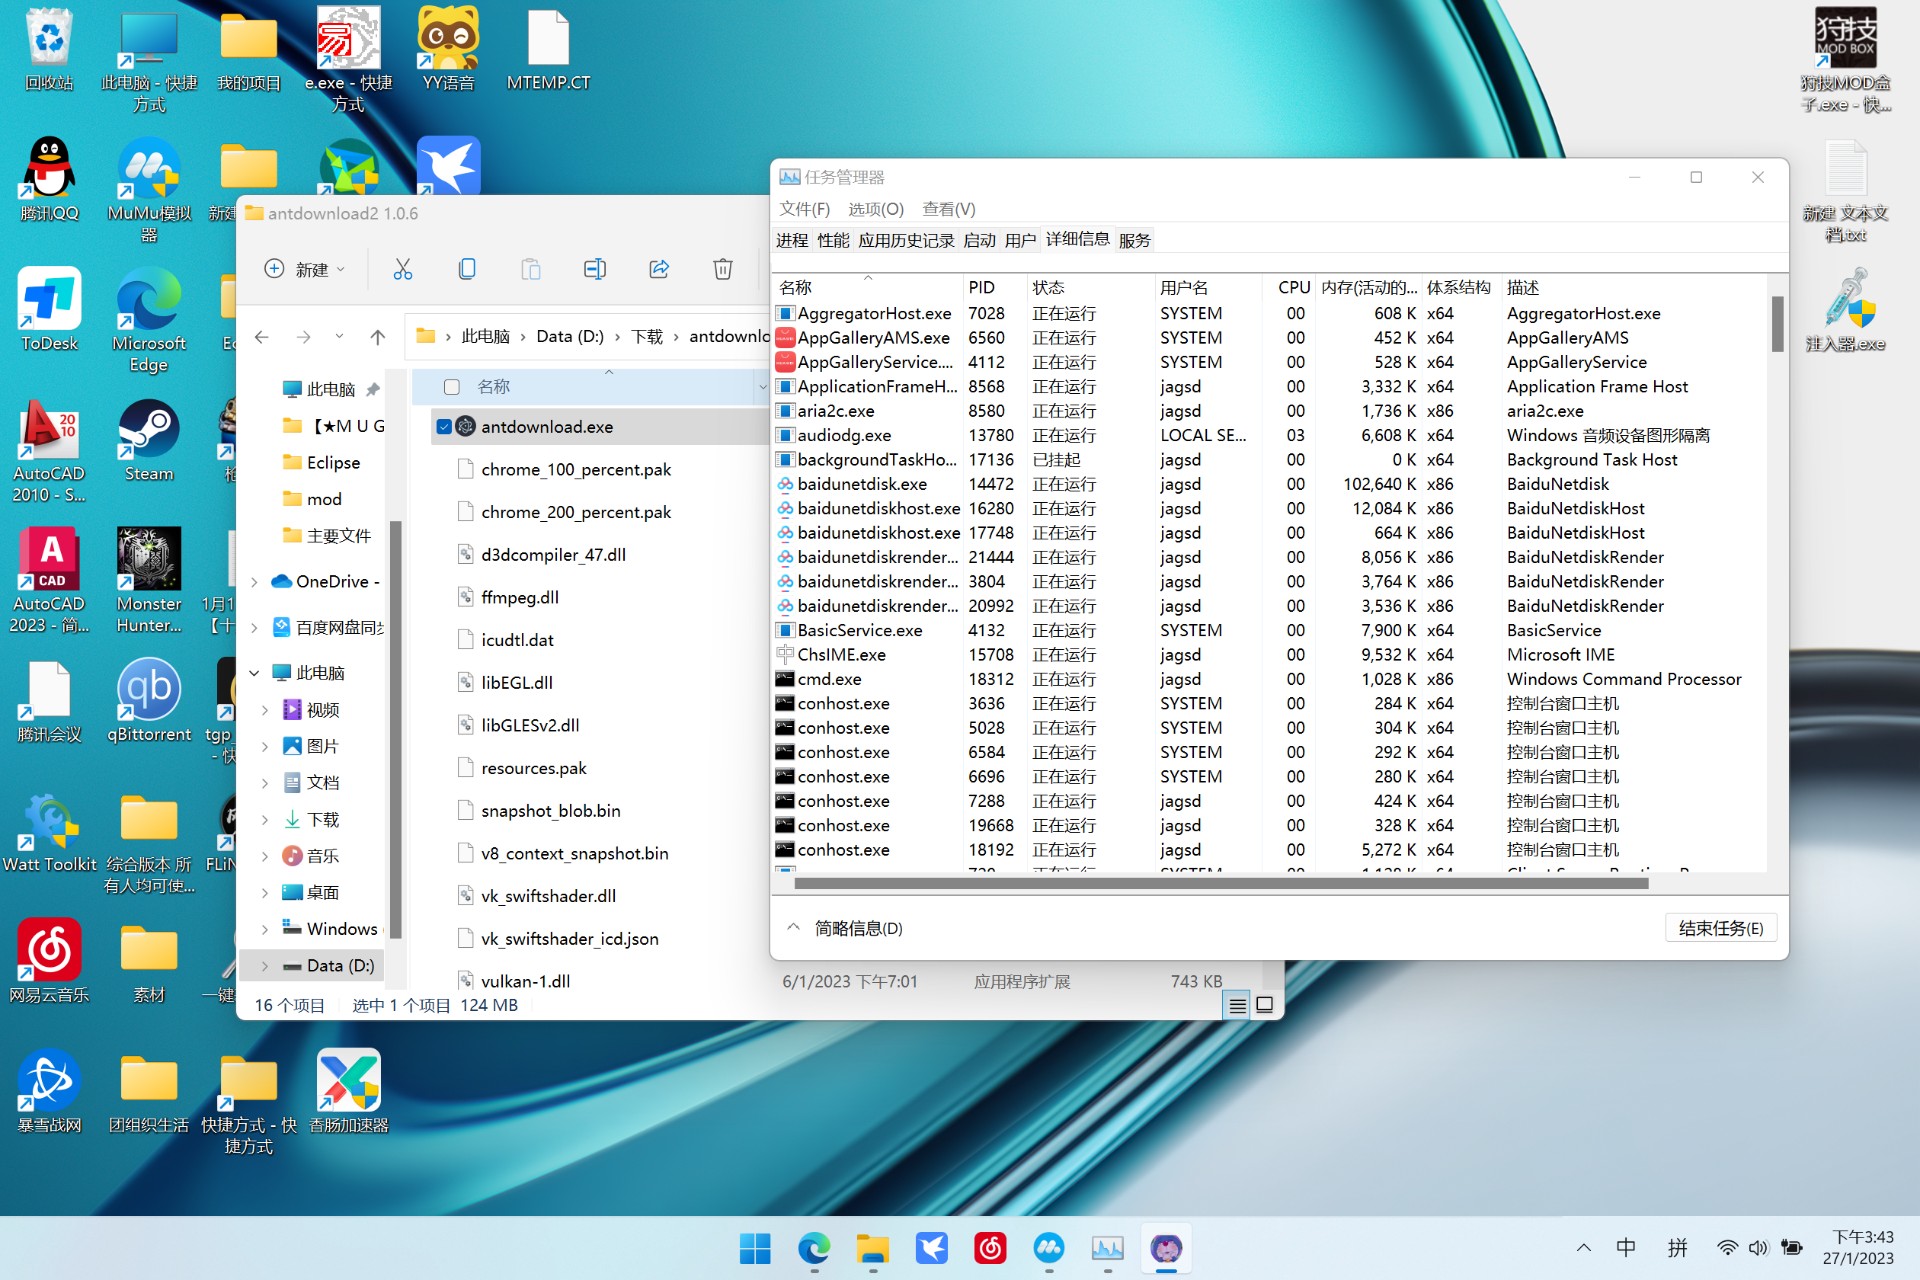Open File Explorer from the taskbar

873,1248
